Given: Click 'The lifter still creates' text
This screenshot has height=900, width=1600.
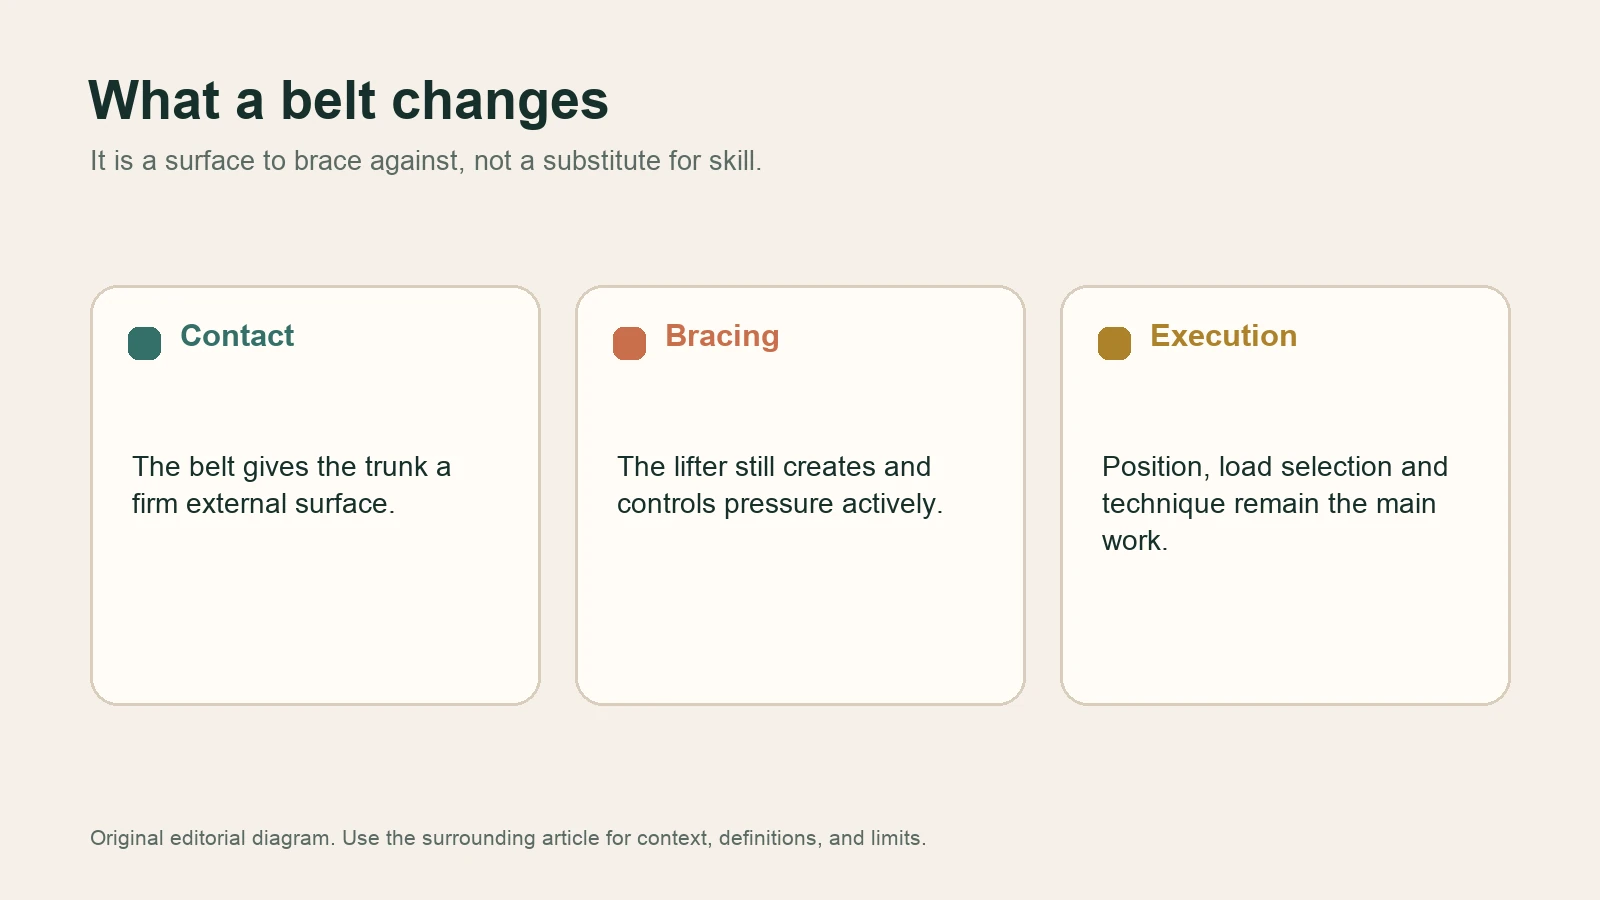Looking at the screenshot, I should (780, 485).
